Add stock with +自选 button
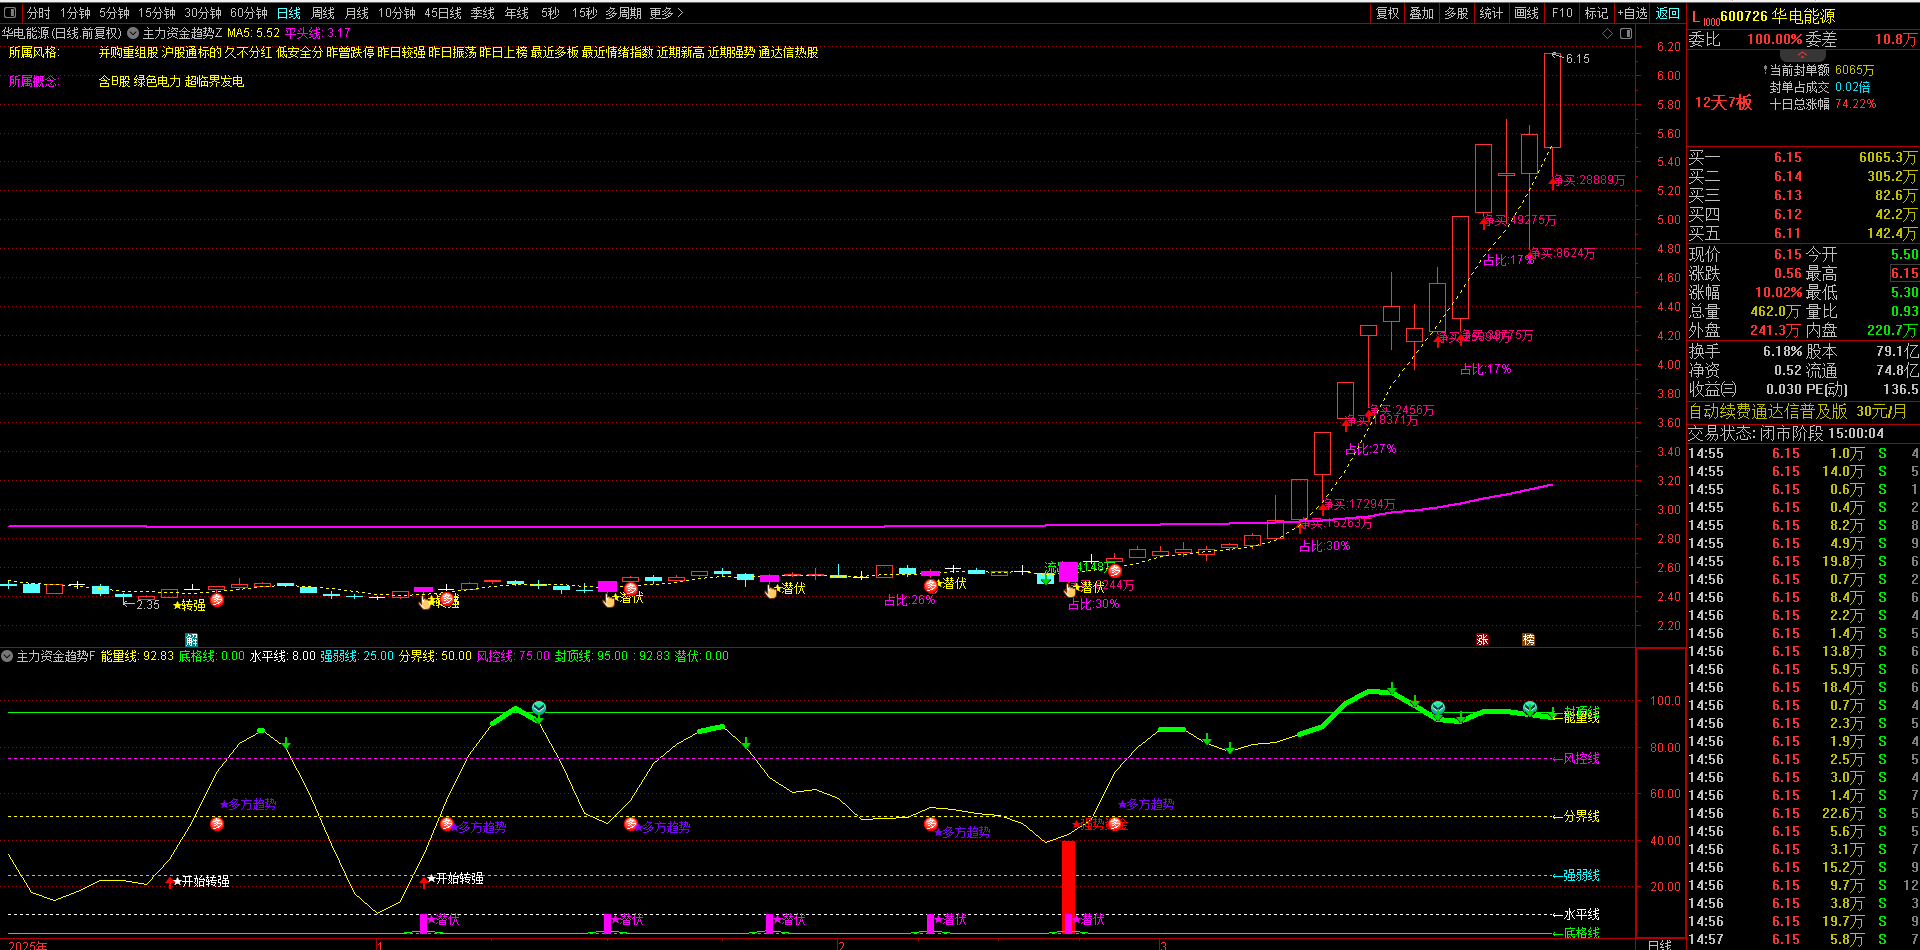Viewport: 1920px width, 950px height. coord(1632,13)
